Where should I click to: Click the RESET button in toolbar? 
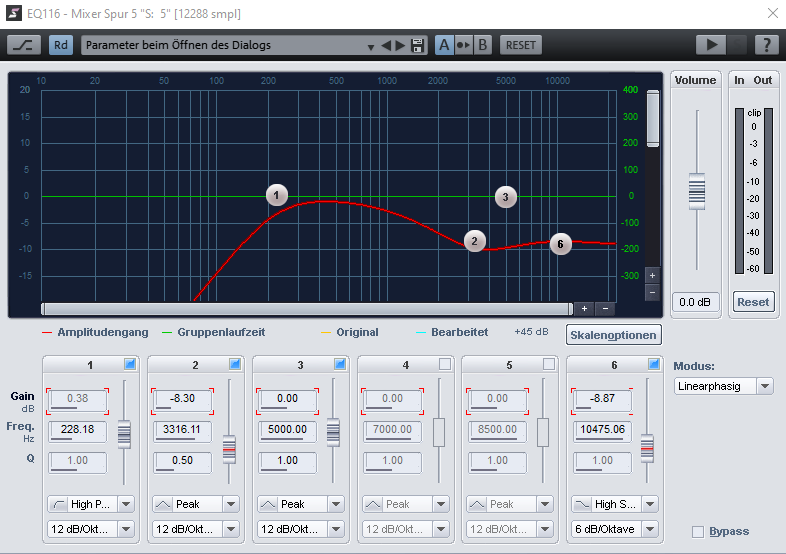[520, 45]
